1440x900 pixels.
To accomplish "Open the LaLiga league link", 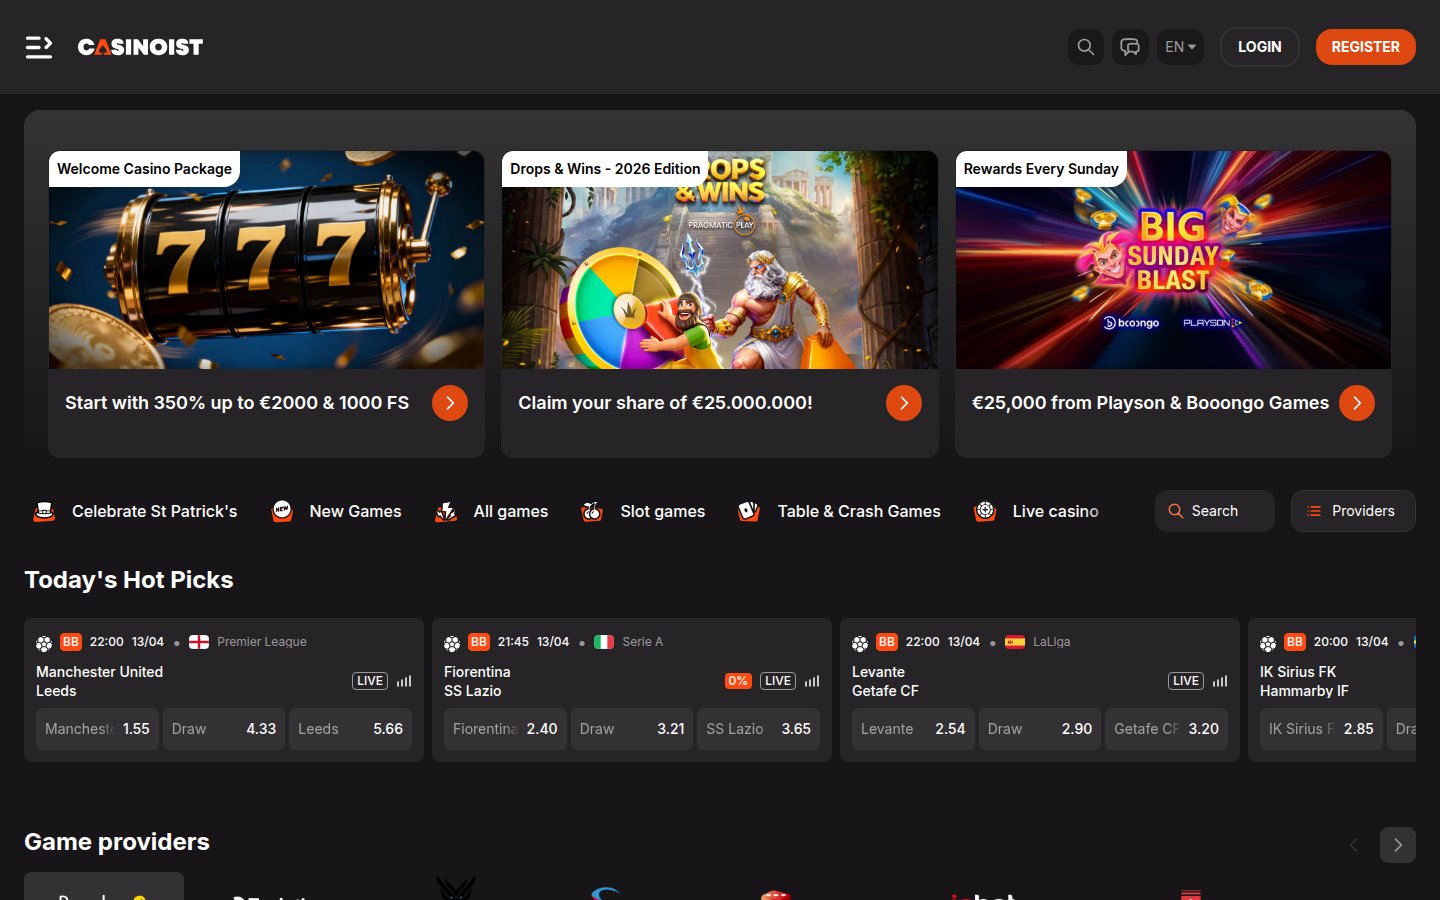I will (x=1051, y=642).
